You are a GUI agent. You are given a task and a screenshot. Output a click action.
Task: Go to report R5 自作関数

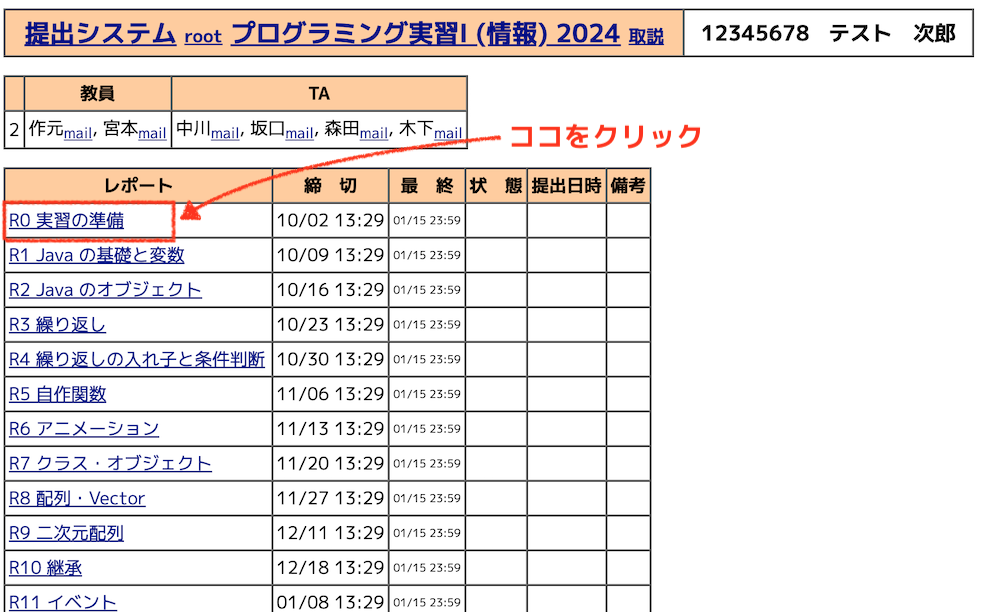click(57, 394)
